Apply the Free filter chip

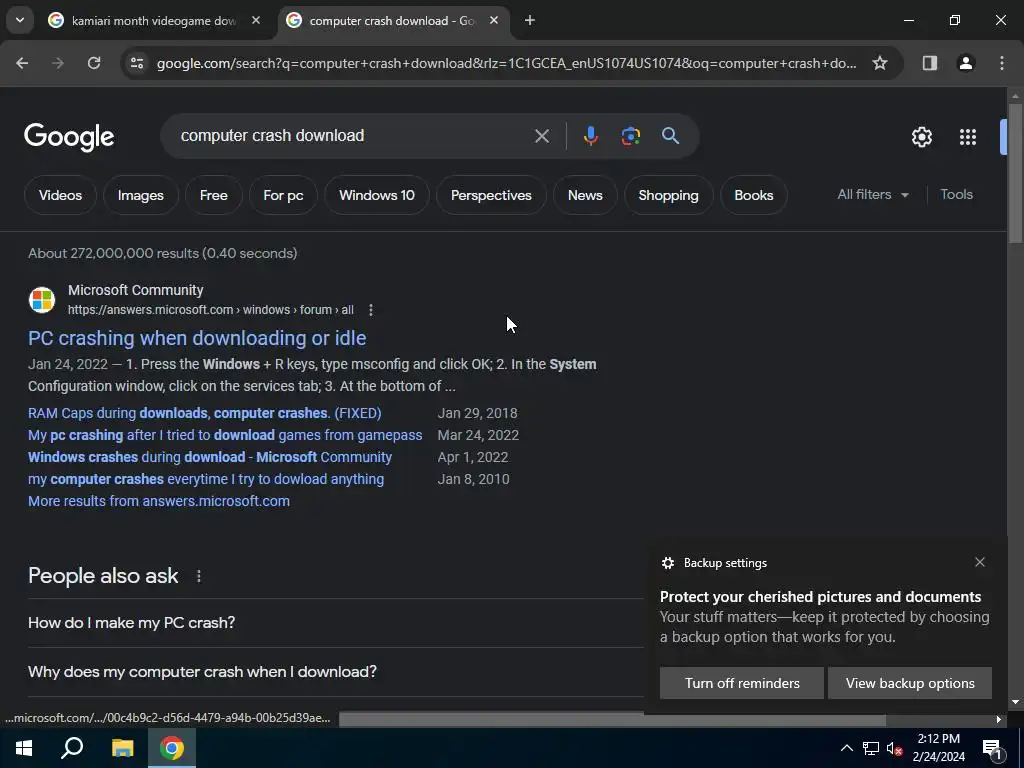214,195
